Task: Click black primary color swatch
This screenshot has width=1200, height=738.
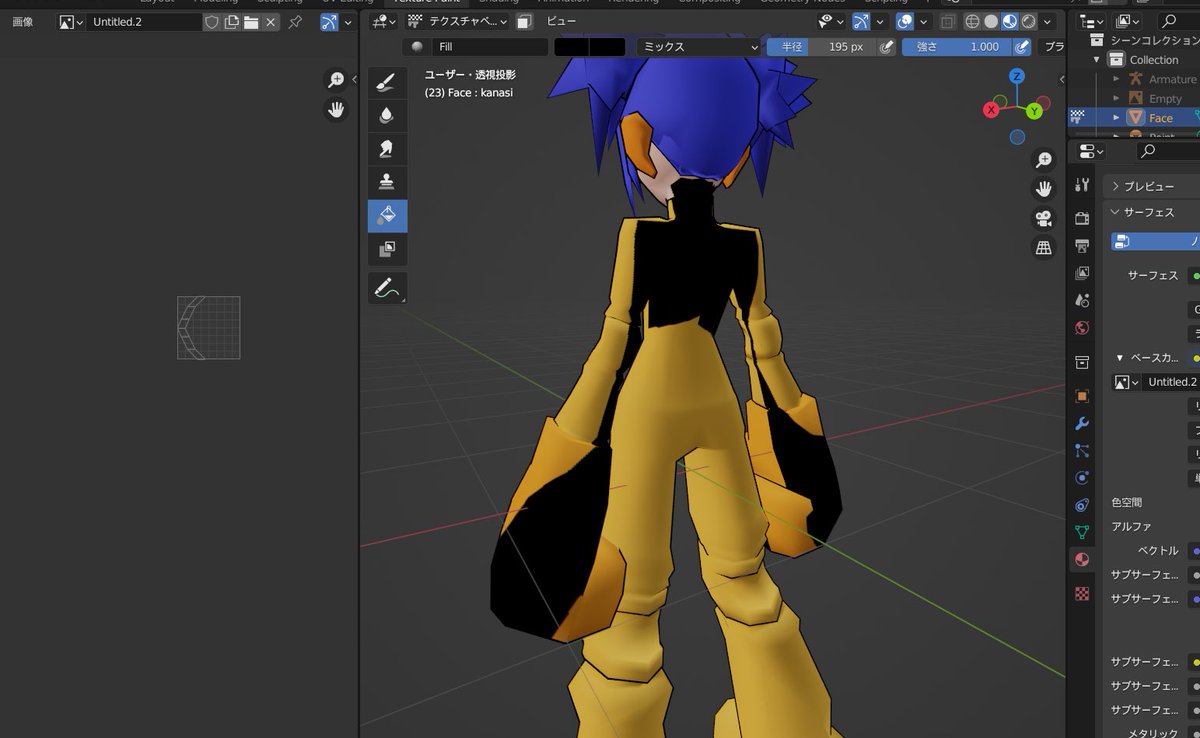Action: point(571,47)
